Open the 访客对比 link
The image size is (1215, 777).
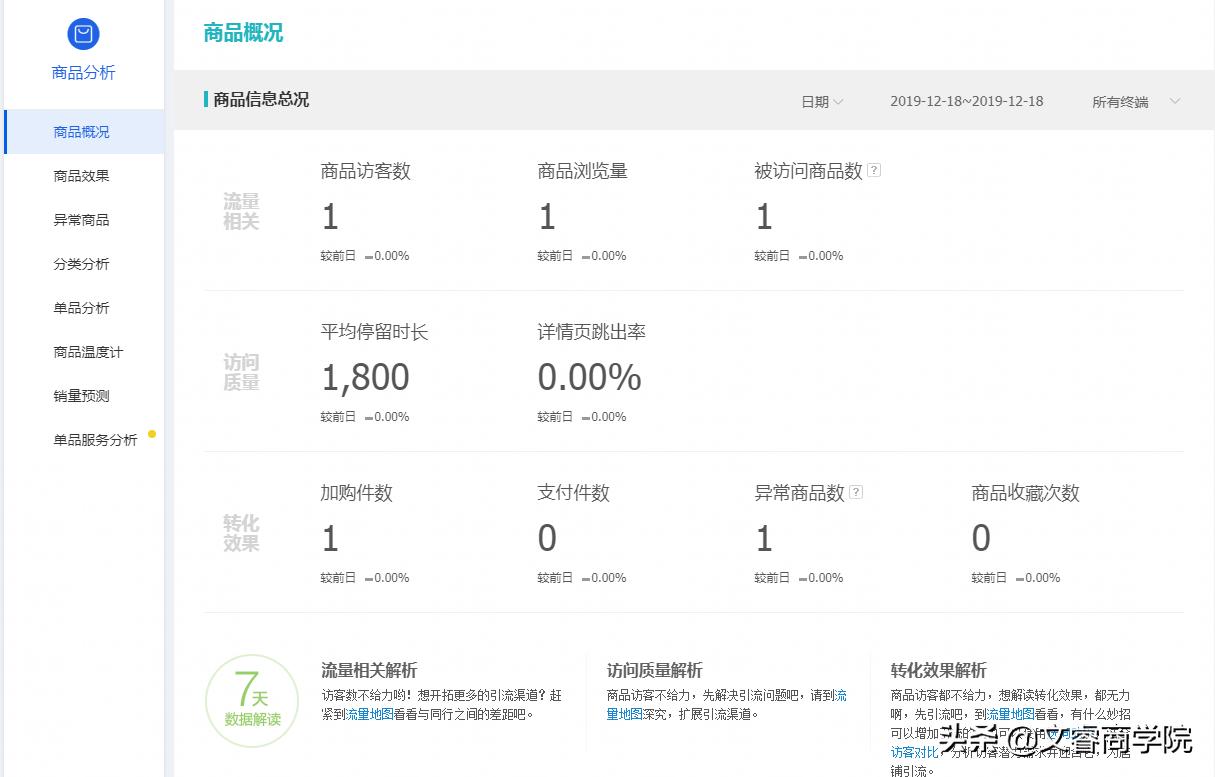coord(913,751)
